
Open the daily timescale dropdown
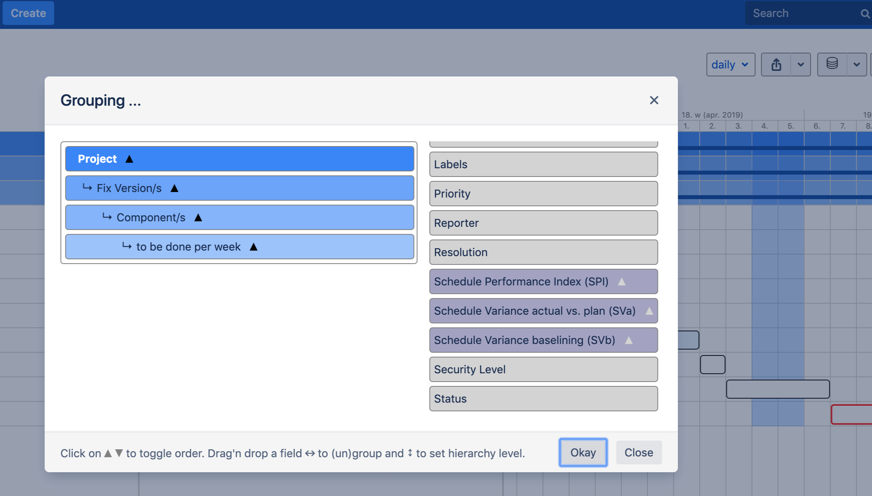(x=730, y=65)
